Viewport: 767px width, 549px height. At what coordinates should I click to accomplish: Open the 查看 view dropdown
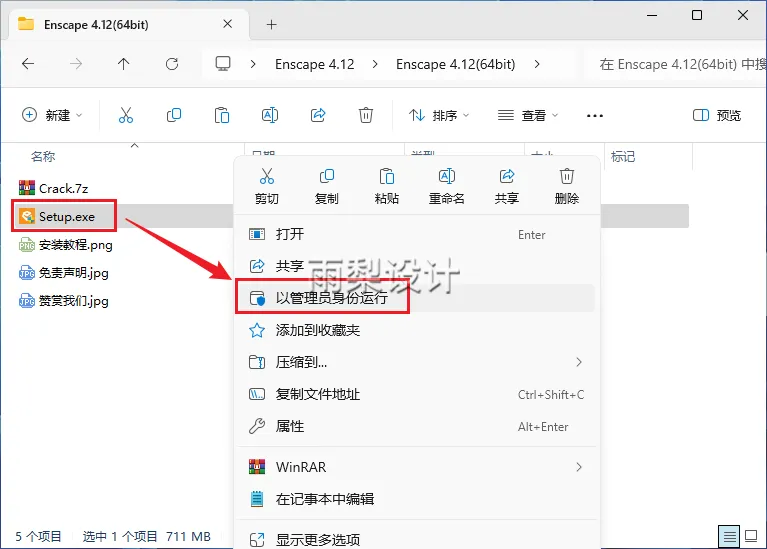tap(528, 115)
